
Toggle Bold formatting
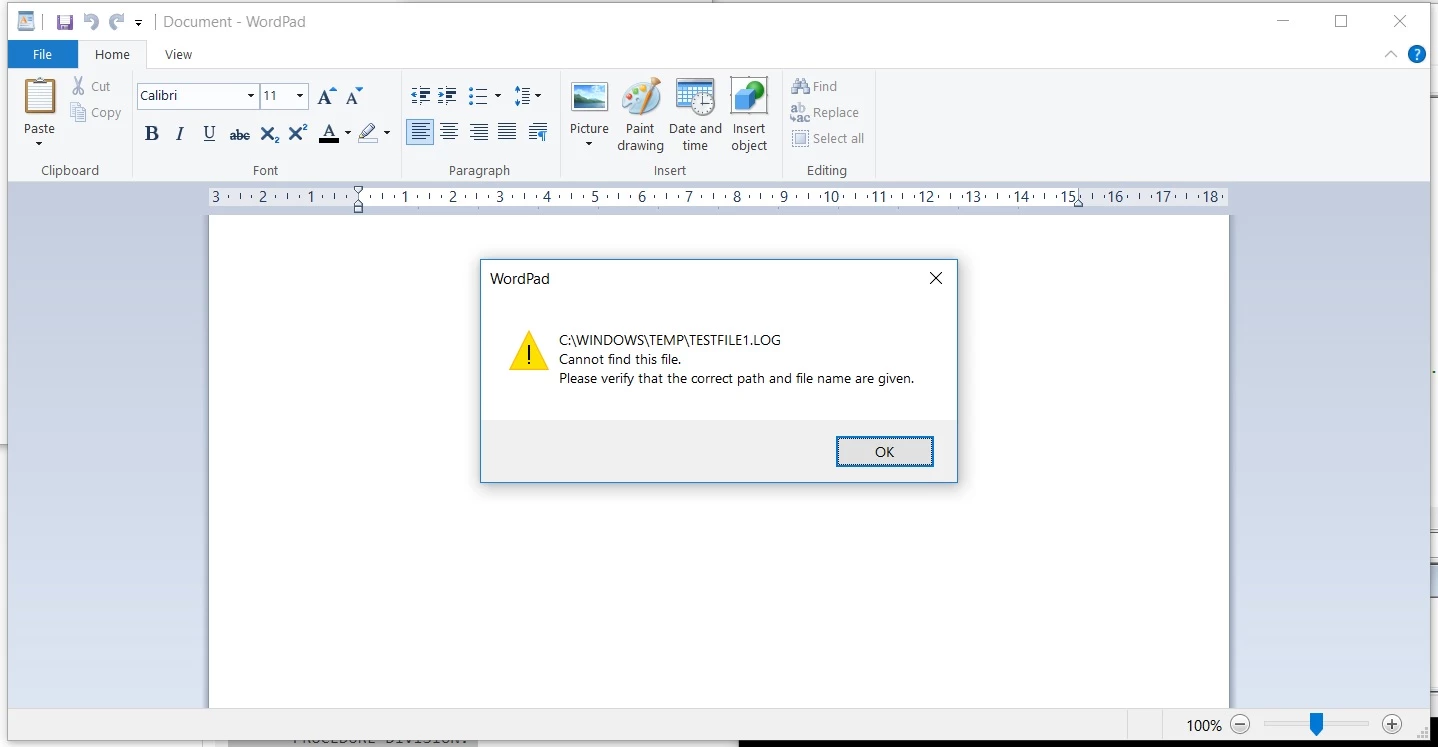pyautogui.click(x=152, y=133)
